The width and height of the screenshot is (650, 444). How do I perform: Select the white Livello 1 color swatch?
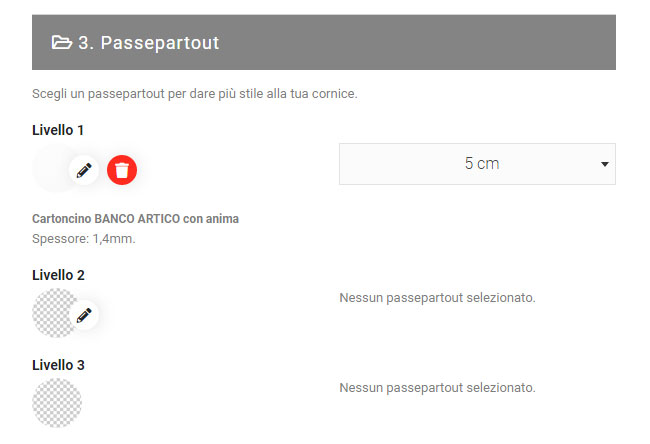tap(52, 167)
